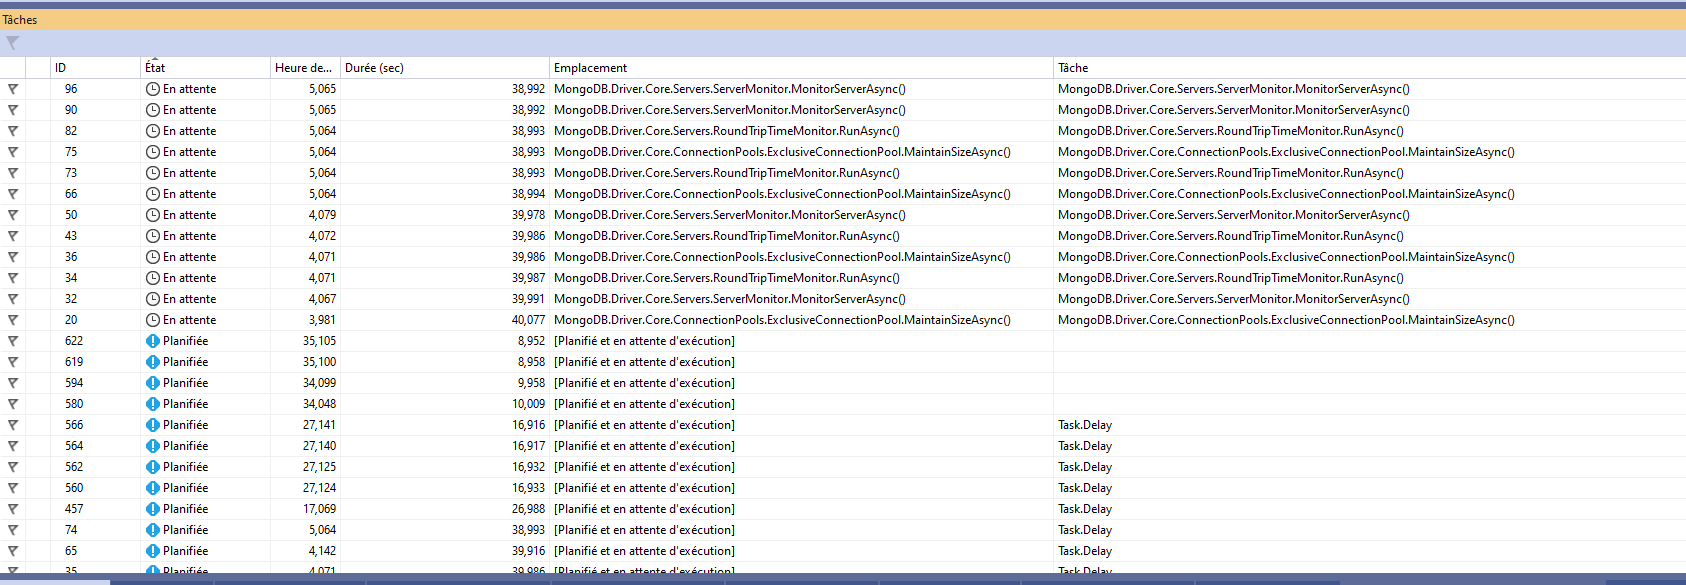This screenshot has height=585, width=1686.
Task: Sort by the Durée (sec) column header
Action: (445, 68)
